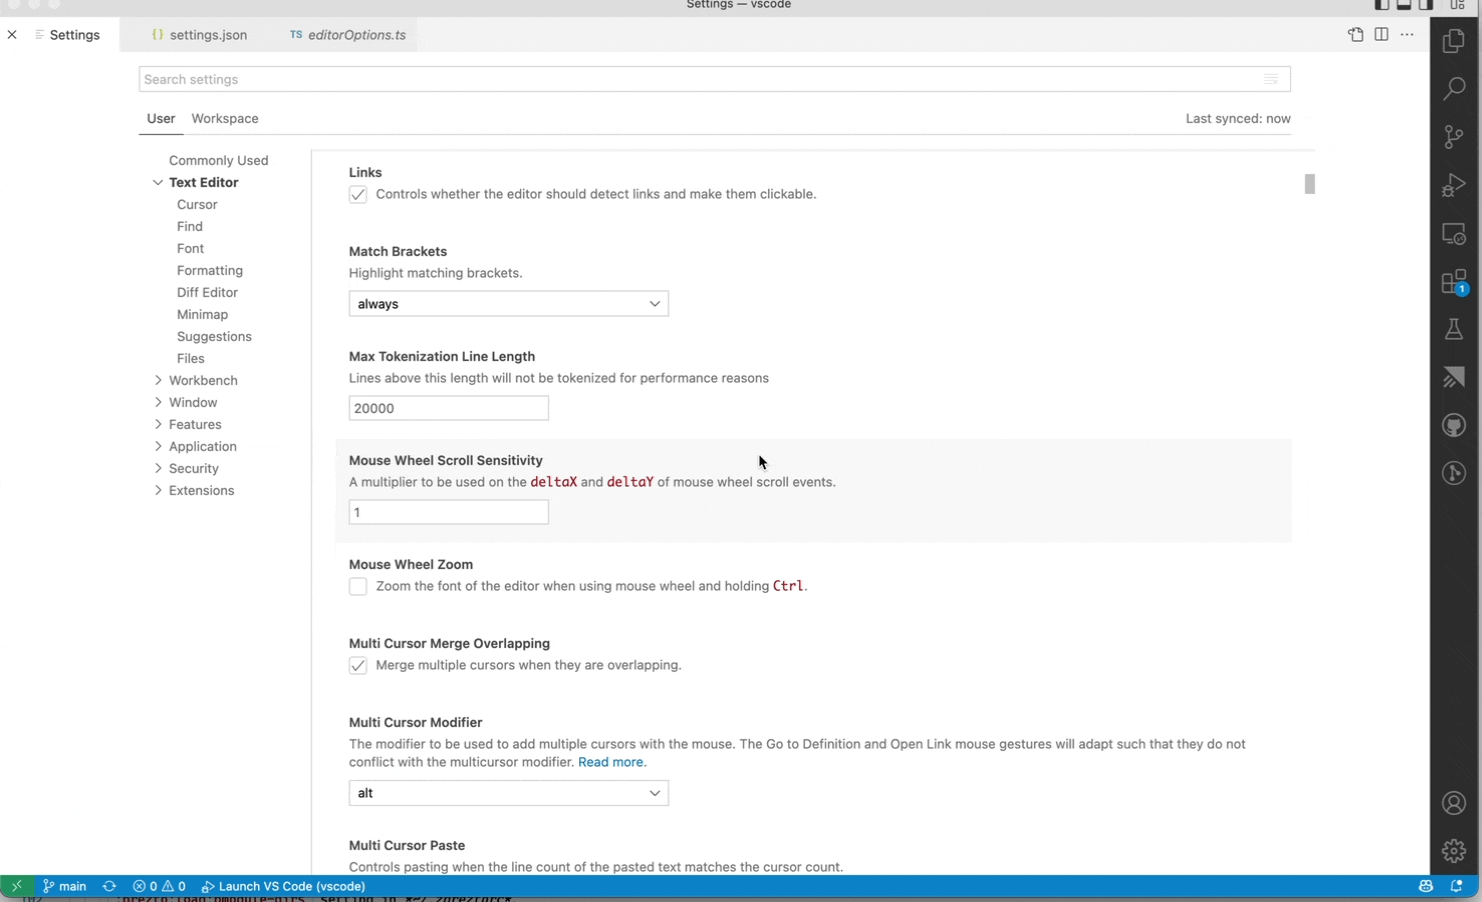
Task: Click the settings list scrollbar thumb
Action: click(1309, 184)
